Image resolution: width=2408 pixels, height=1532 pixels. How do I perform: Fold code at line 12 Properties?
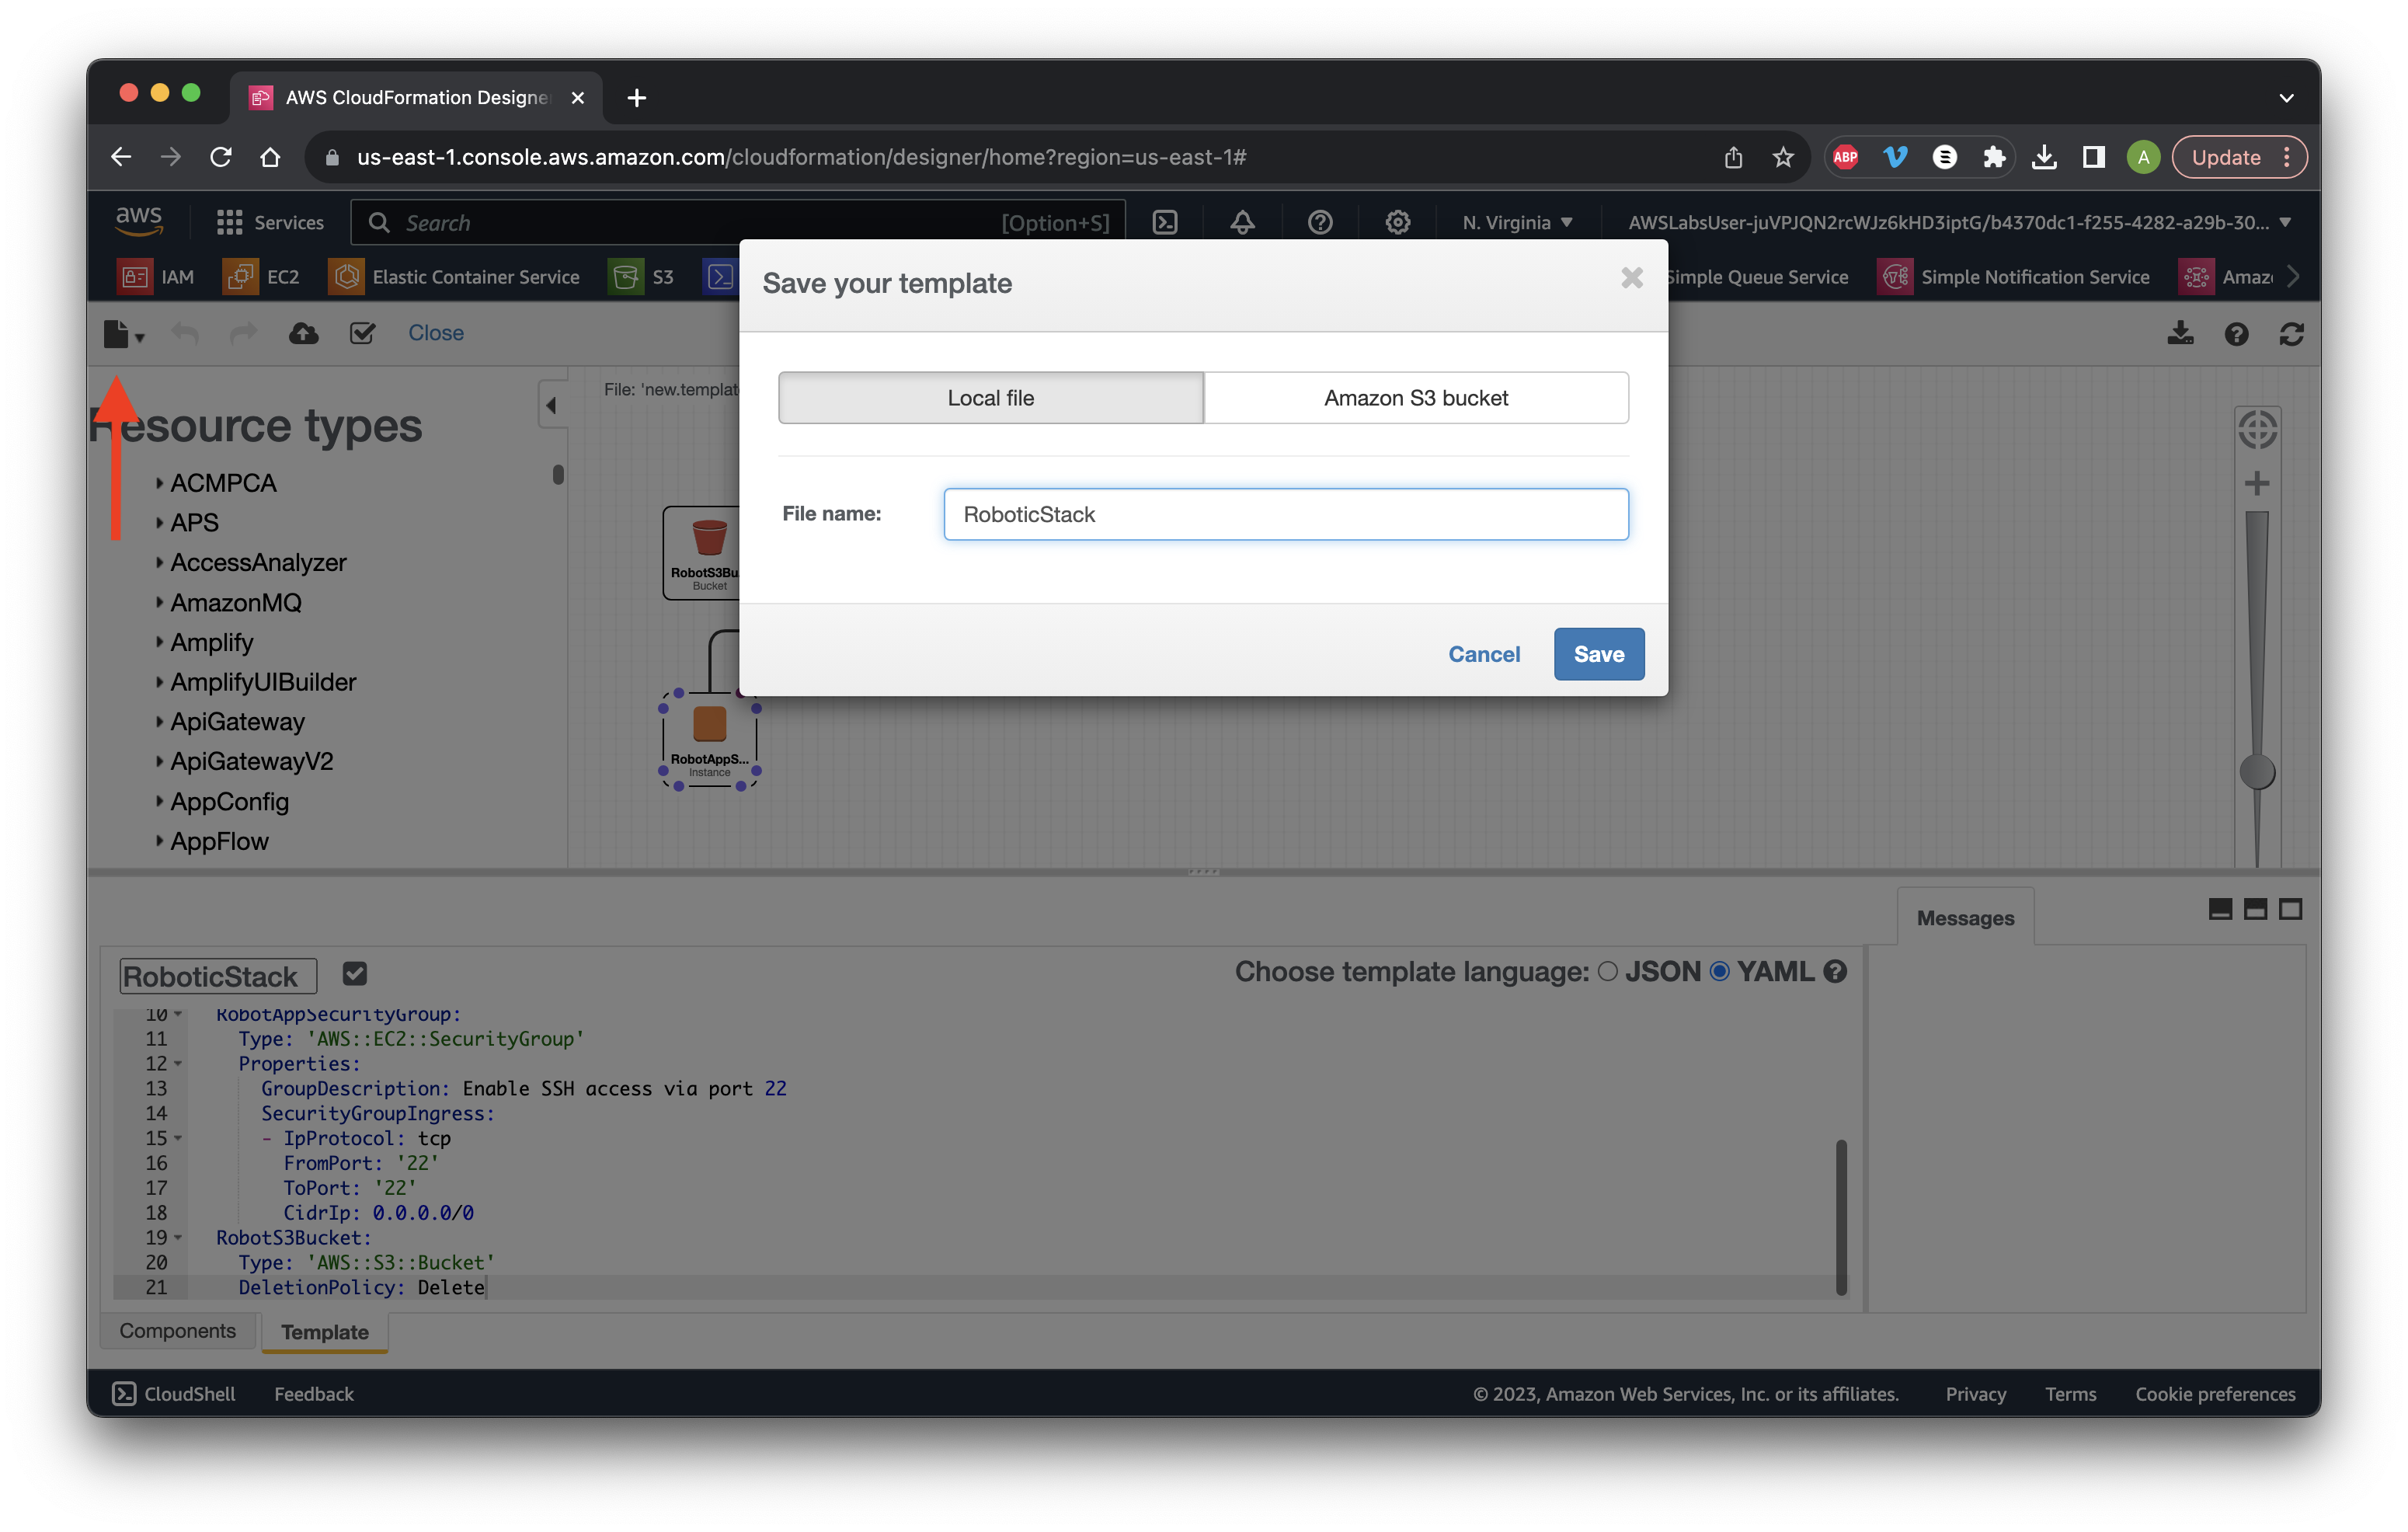click(x=178, y=1064)
